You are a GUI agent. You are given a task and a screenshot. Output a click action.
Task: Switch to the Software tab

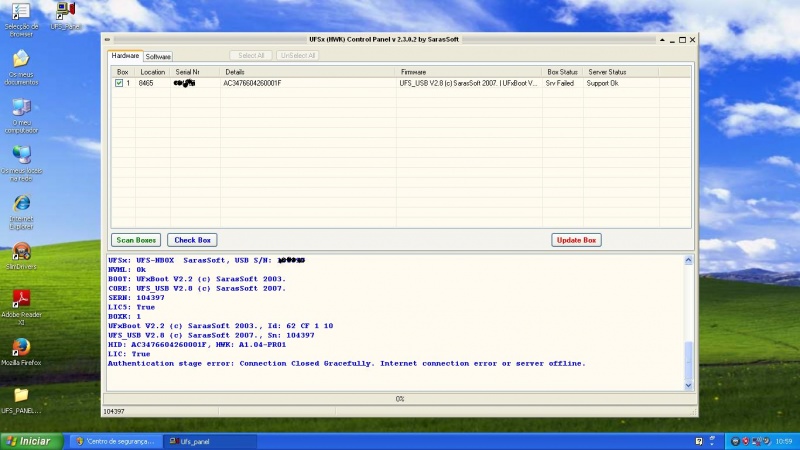pyautogui.click(x=158, y=57)
